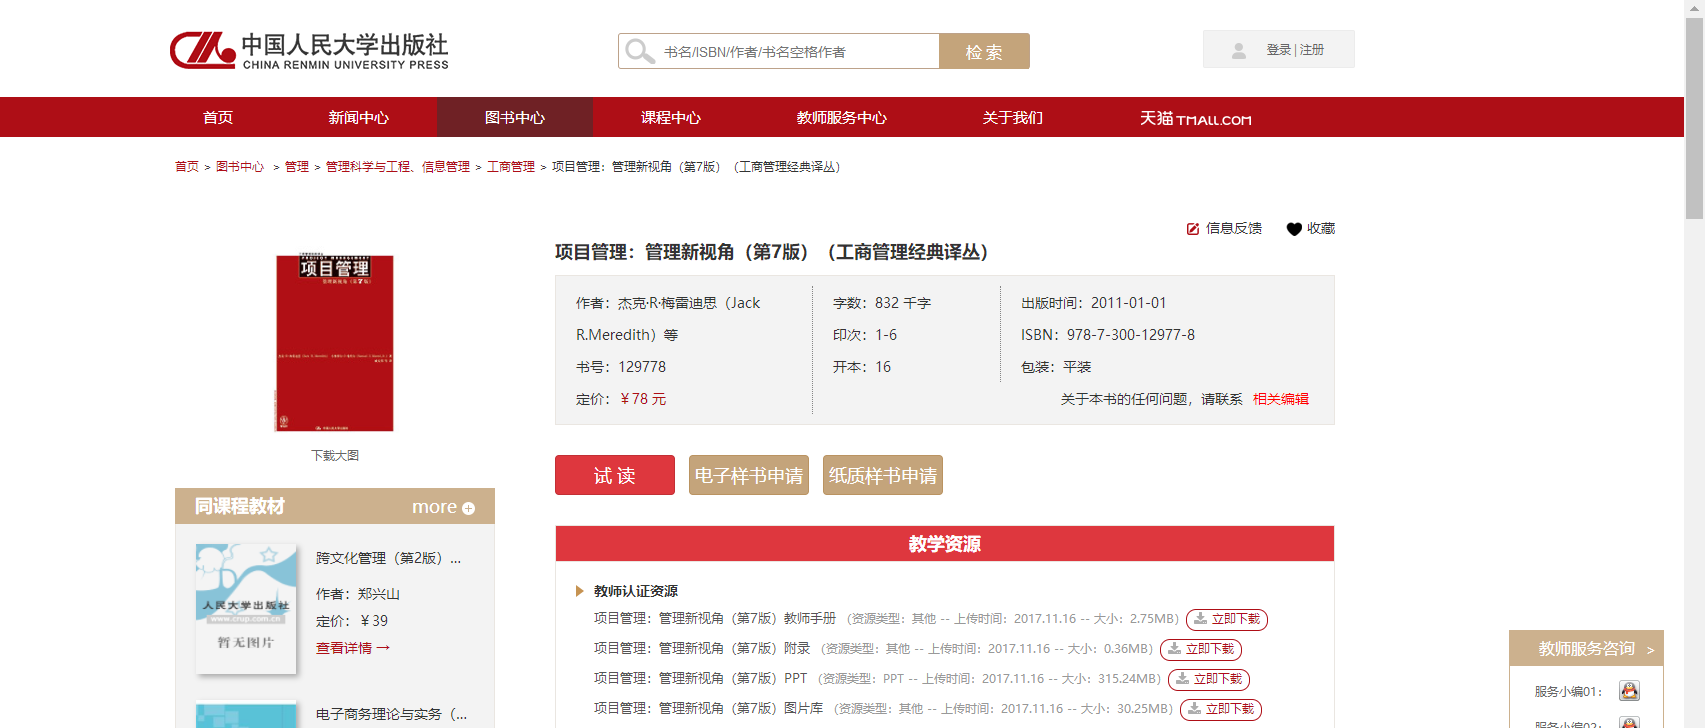This screenshot has width=1705, height=728.
Task: Click breadcrumb link 管理科学与工程、信息管理
Action: 398,167
